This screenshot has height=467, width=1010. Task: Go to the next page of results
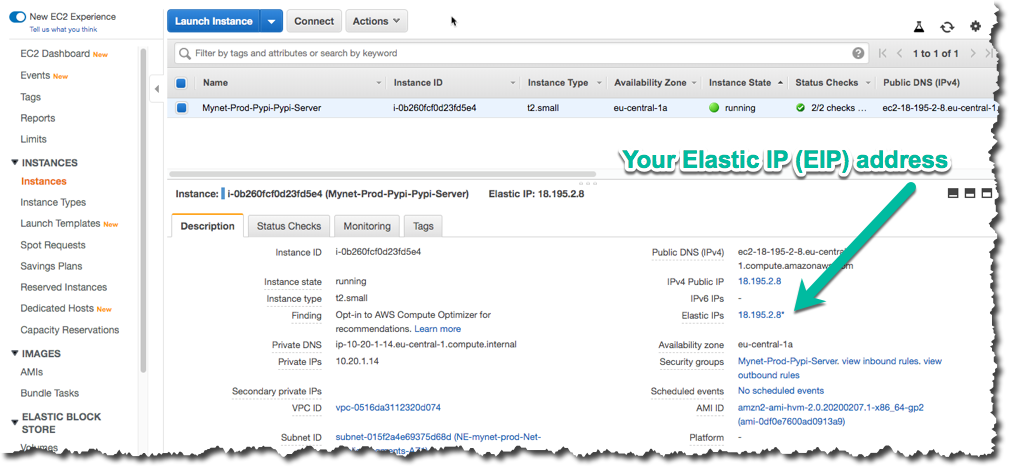point(973,53)
